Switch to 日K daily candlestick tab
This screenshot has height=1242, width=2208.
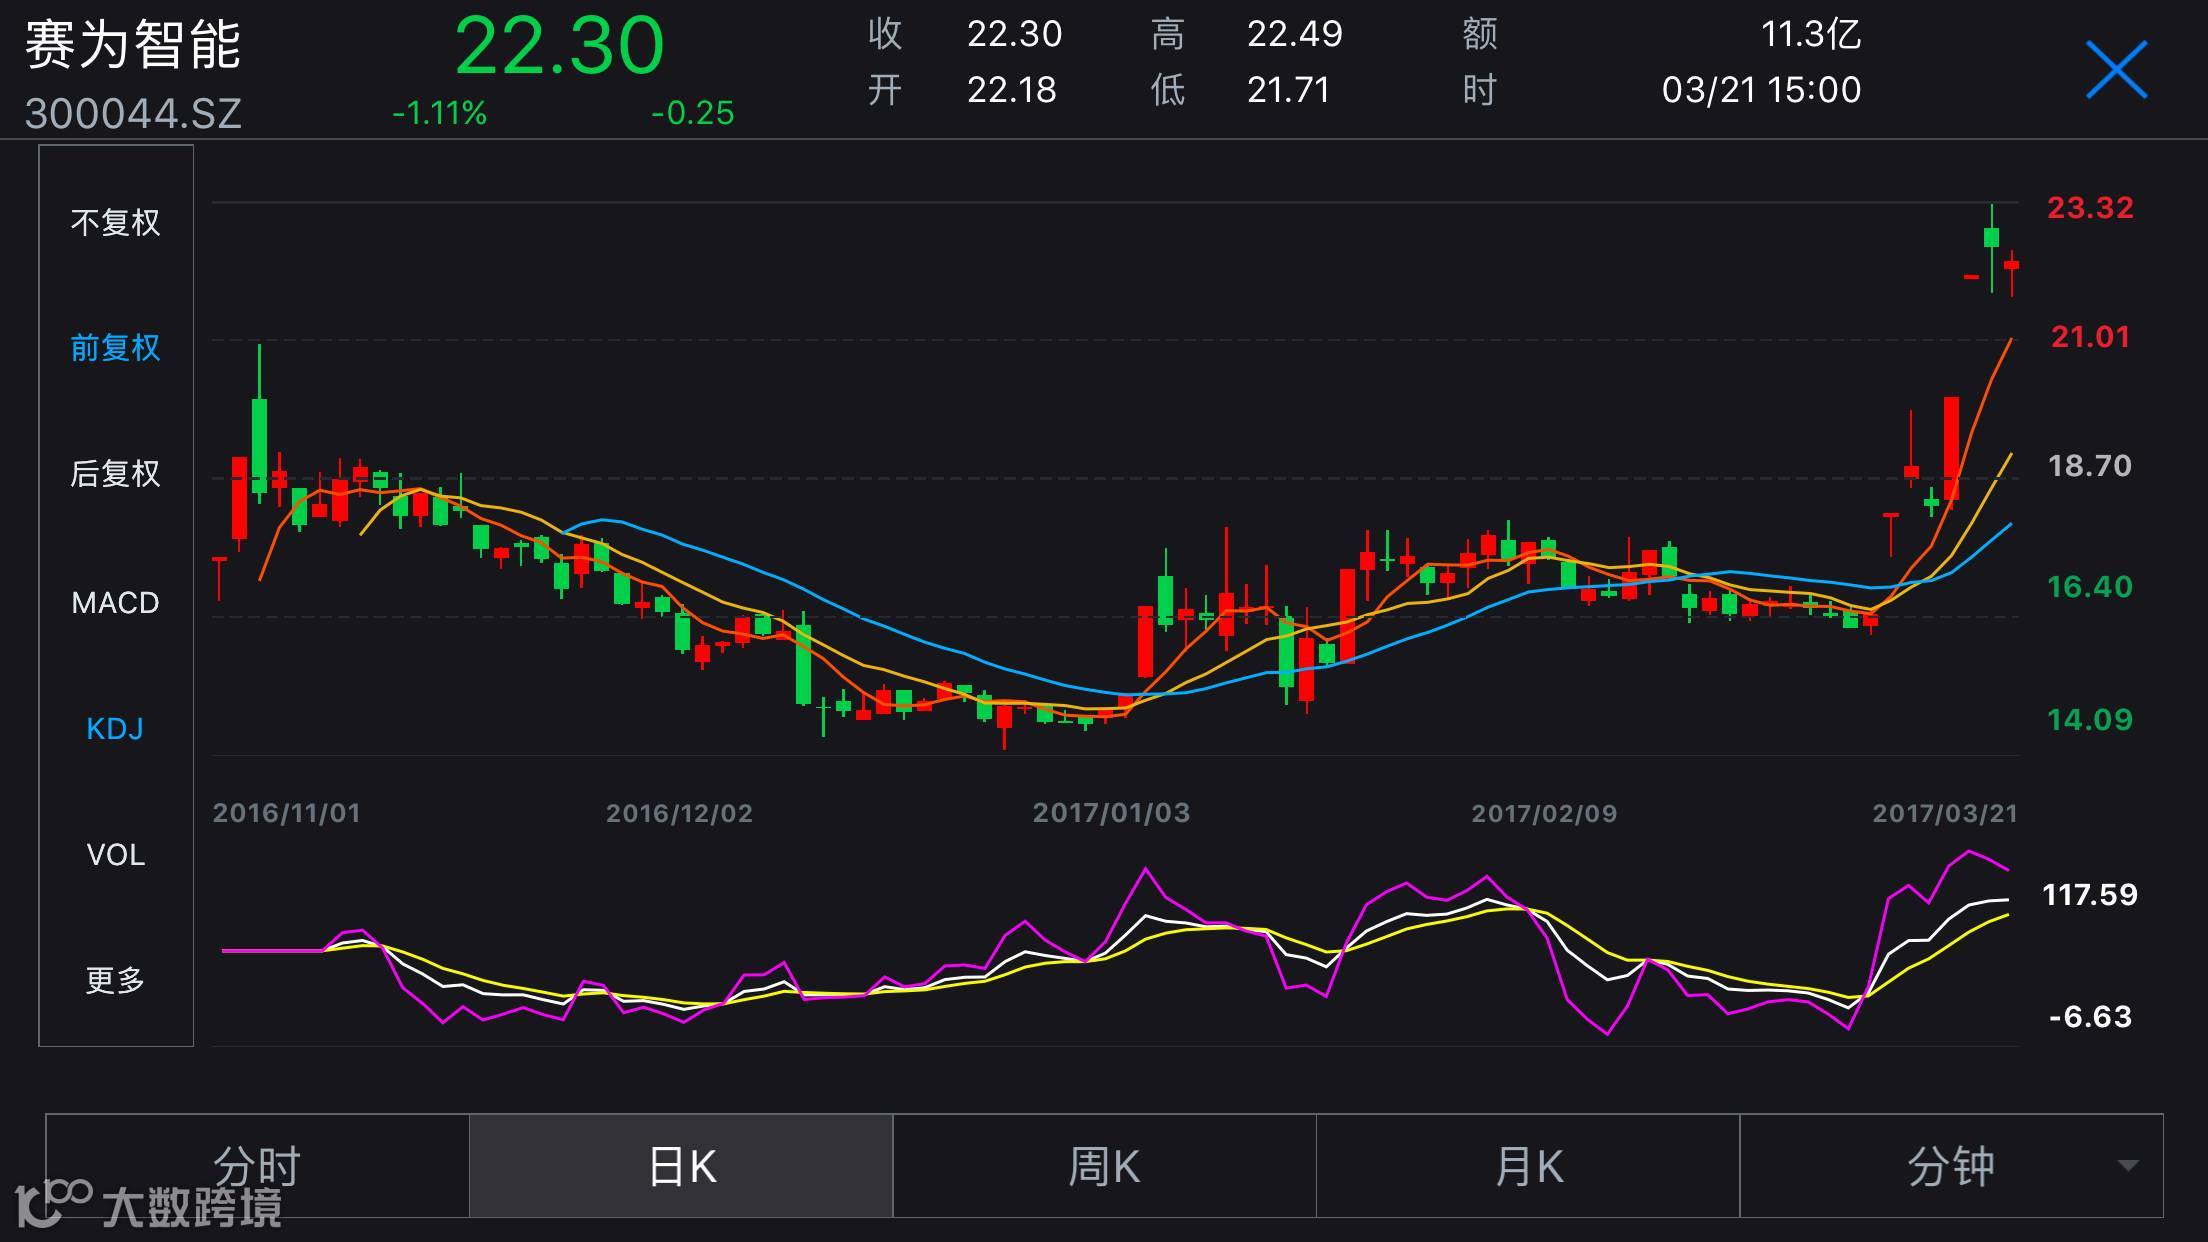[x=681, y=1166]
